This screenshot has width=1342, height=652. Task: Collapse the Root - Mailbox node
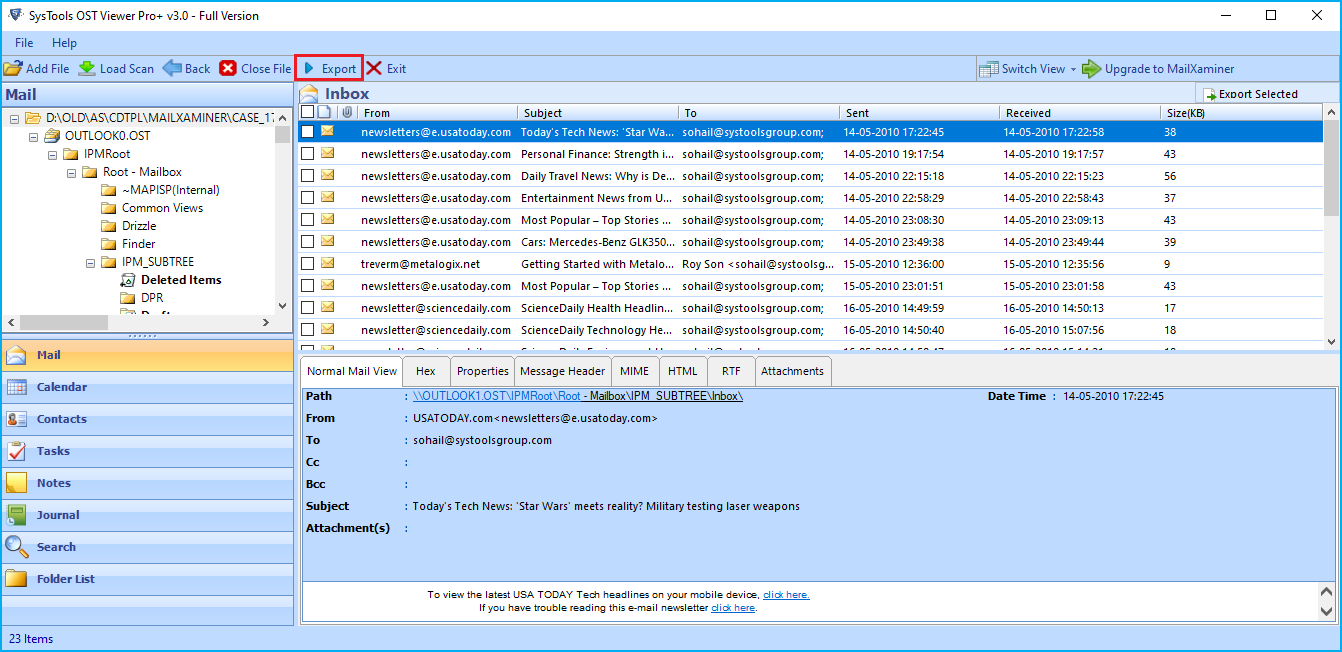(x=70, y=171)
